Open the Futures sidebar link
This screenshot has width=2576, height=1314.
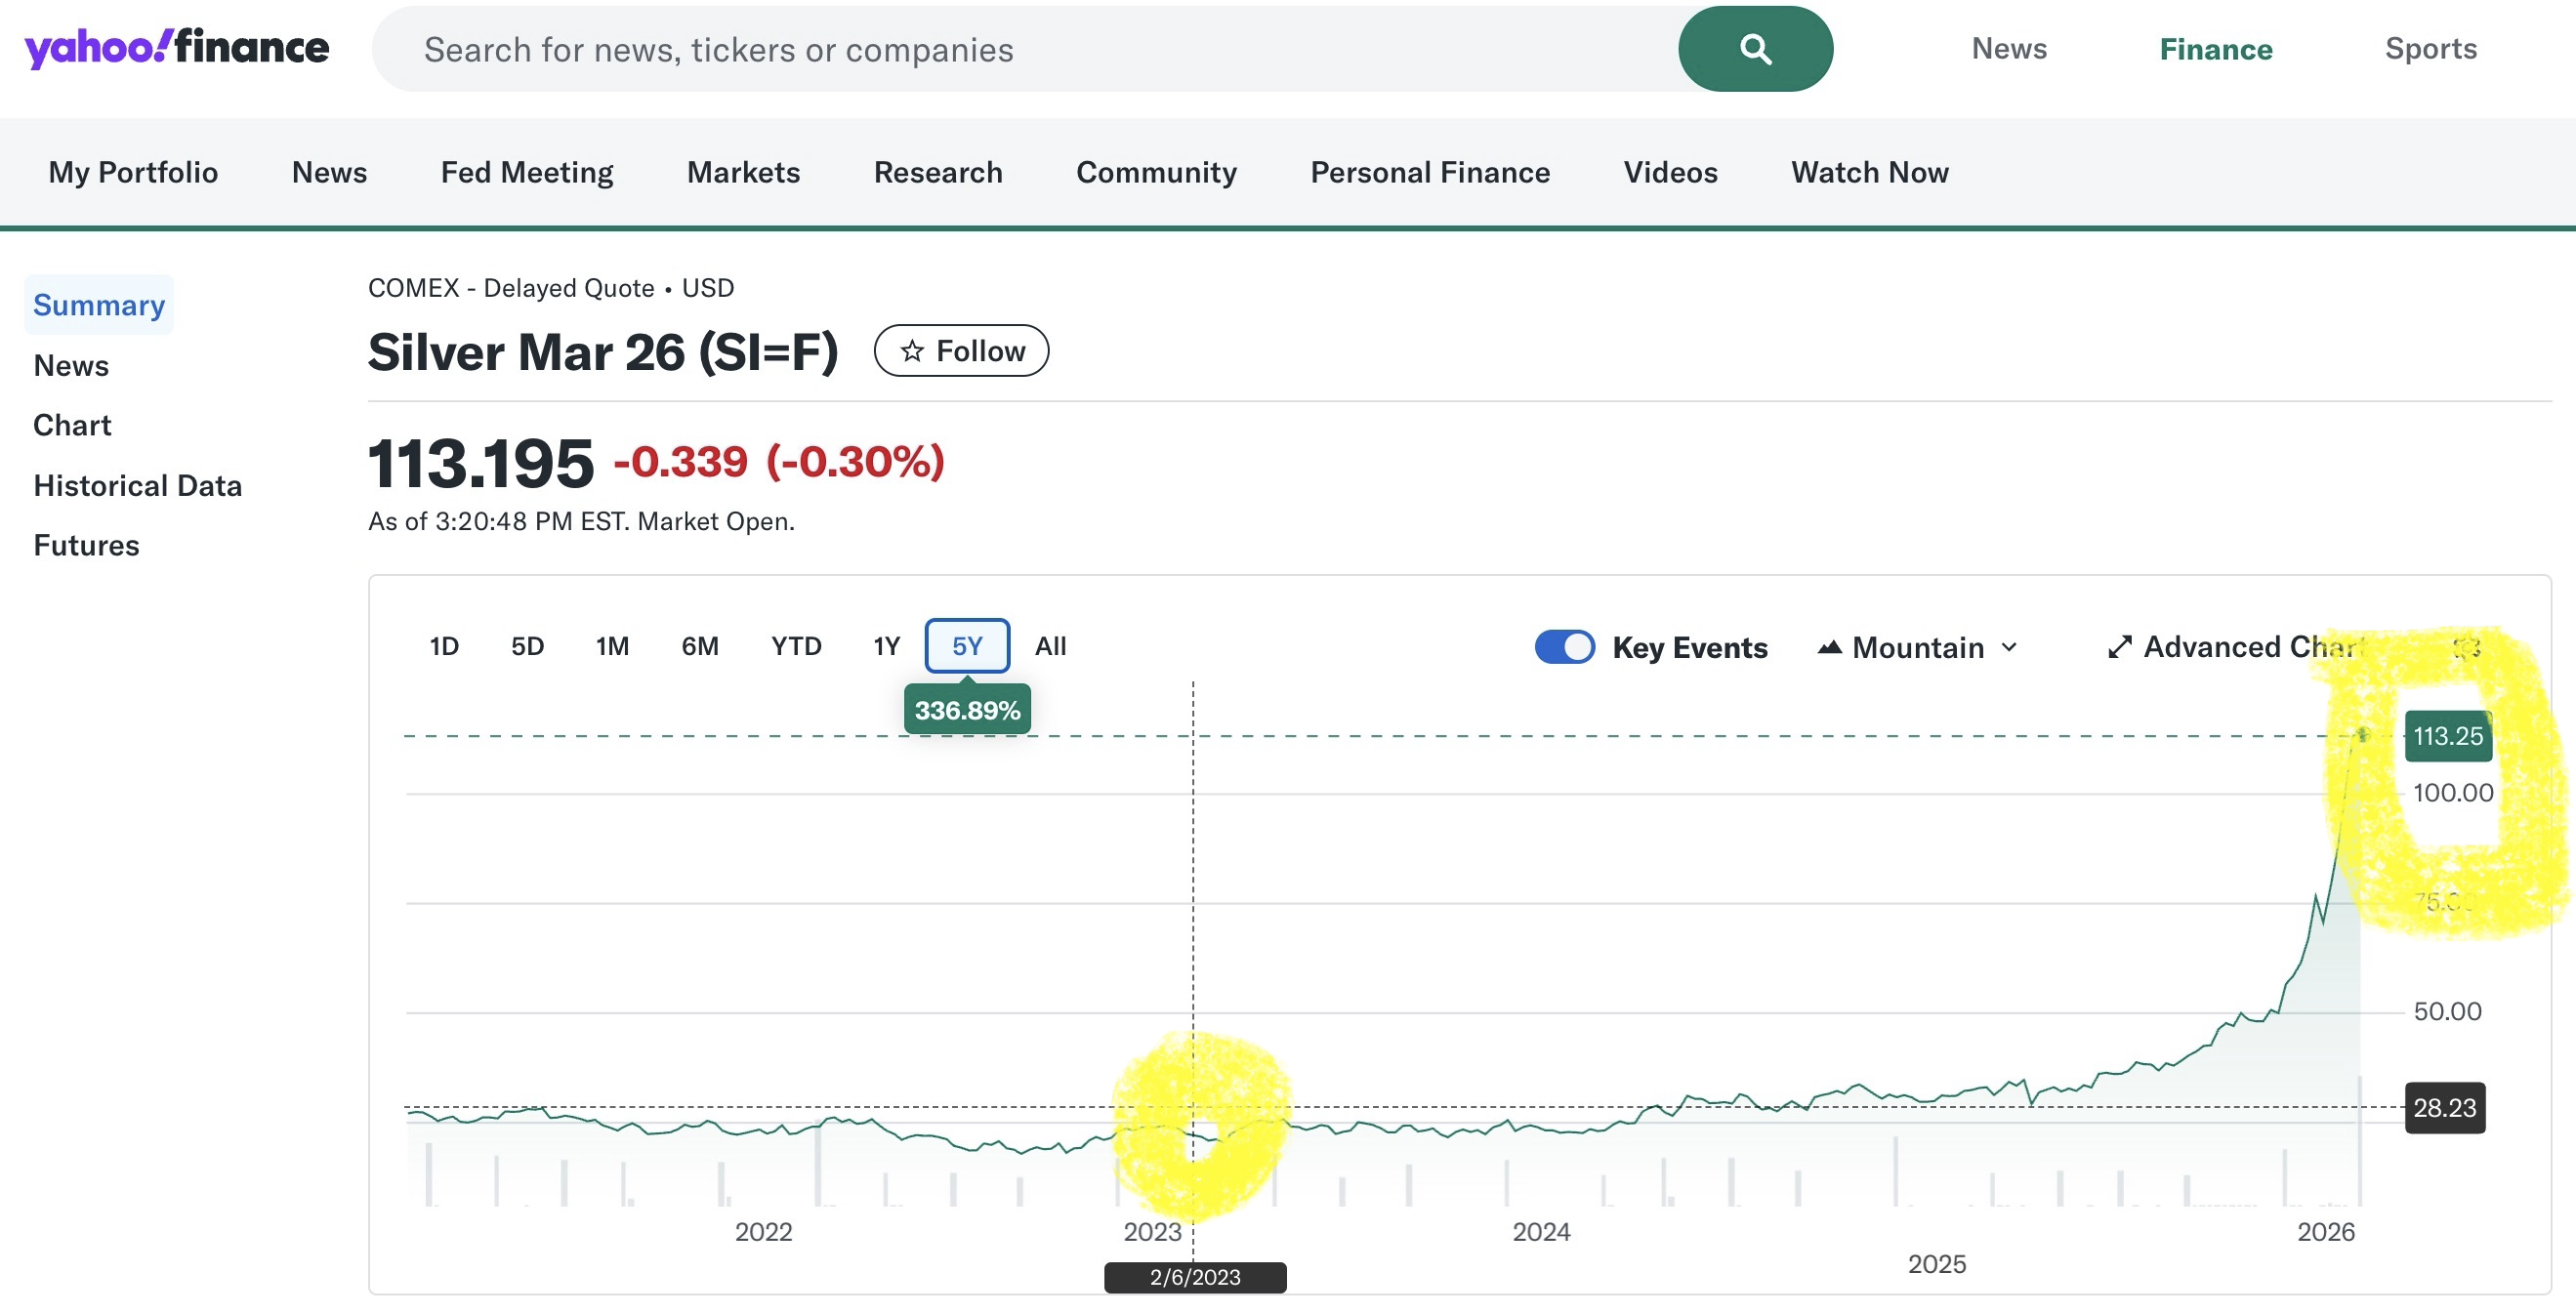86,545
